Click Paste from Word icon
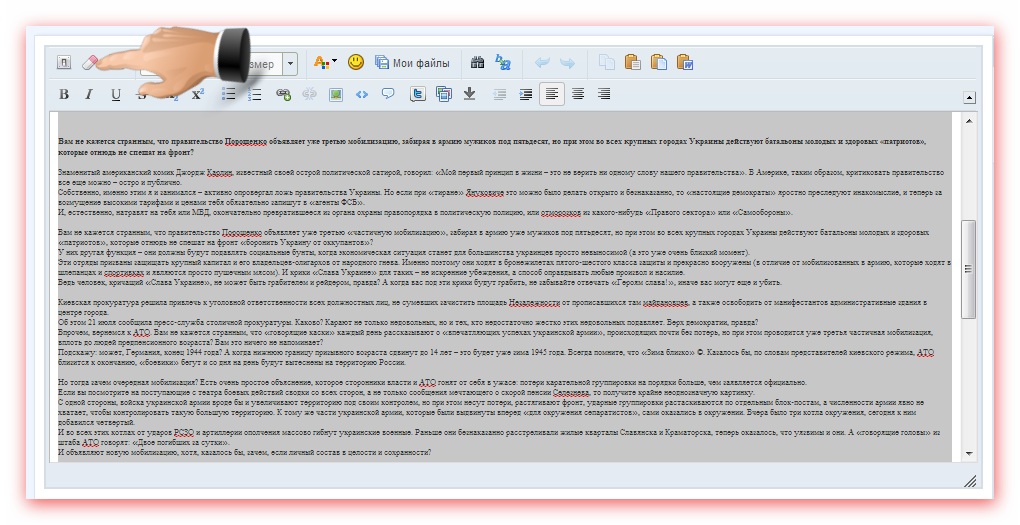The height and width of the screenshot is (525, 1020). pyautogui.click(x=684, y=62)
